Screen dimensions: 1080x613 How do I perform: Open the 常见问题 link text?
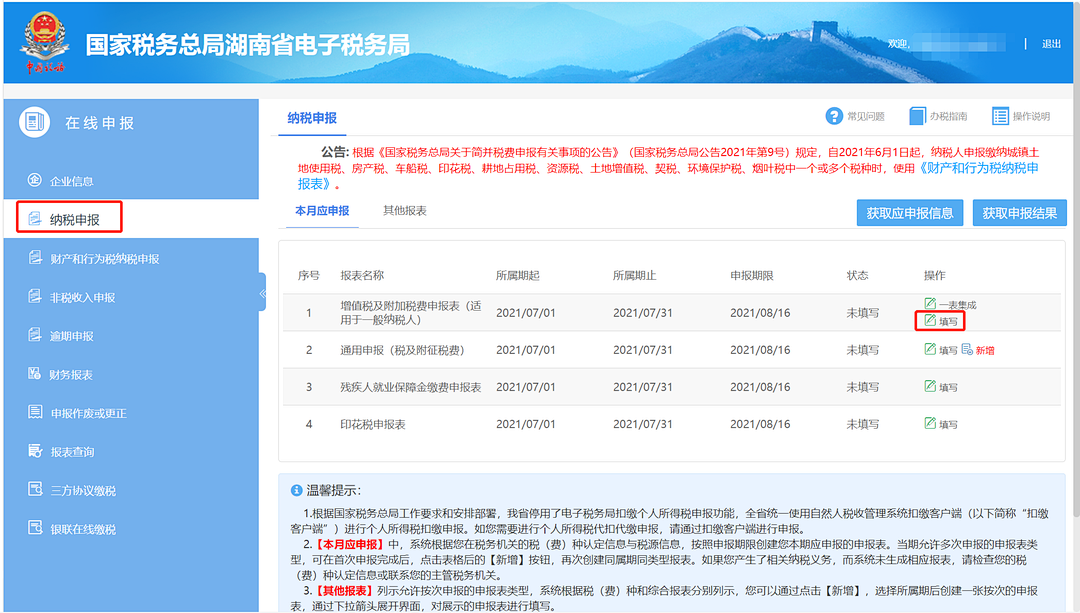click(866, 116)
